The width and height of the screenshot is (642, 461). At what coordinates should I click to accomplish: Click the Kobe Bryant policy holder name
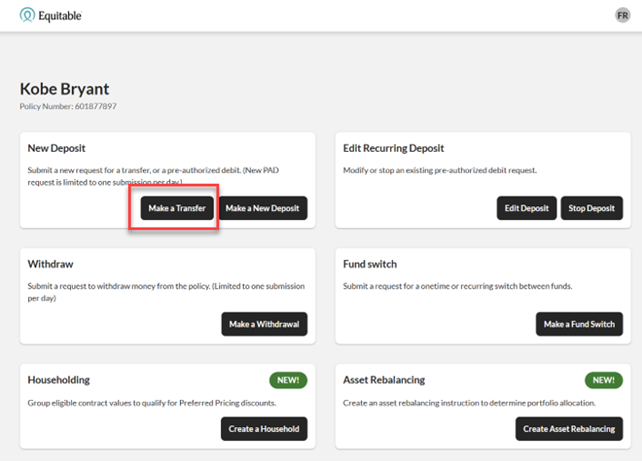[66, 88]
